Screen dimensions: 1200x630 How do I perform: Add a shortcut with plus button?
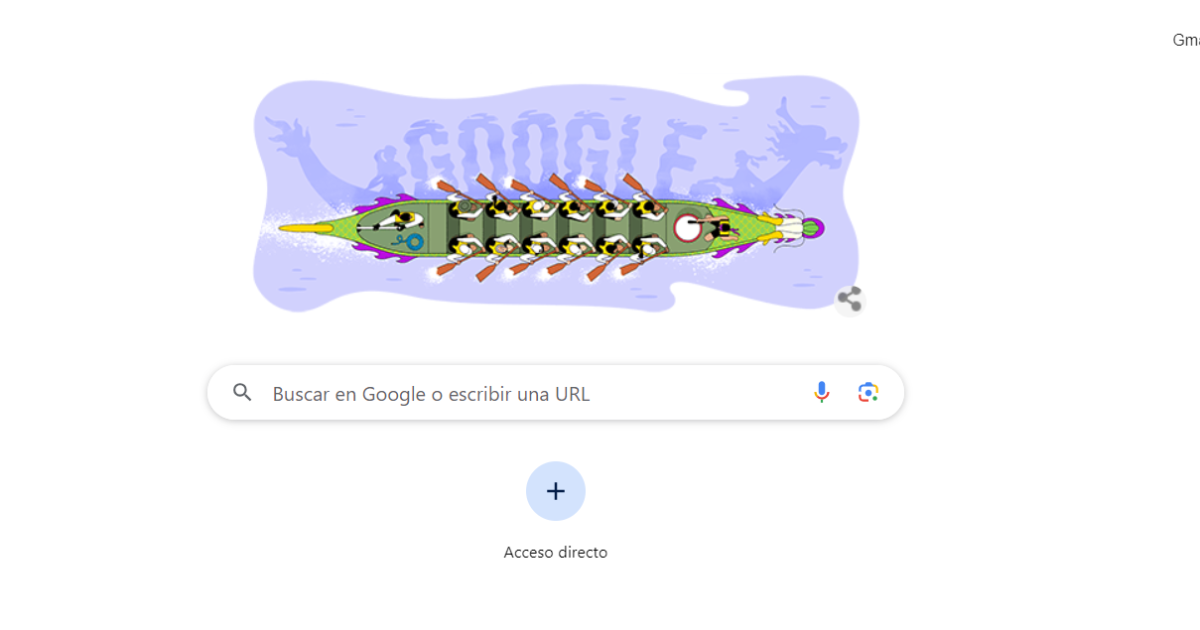[x=556, y=491]
